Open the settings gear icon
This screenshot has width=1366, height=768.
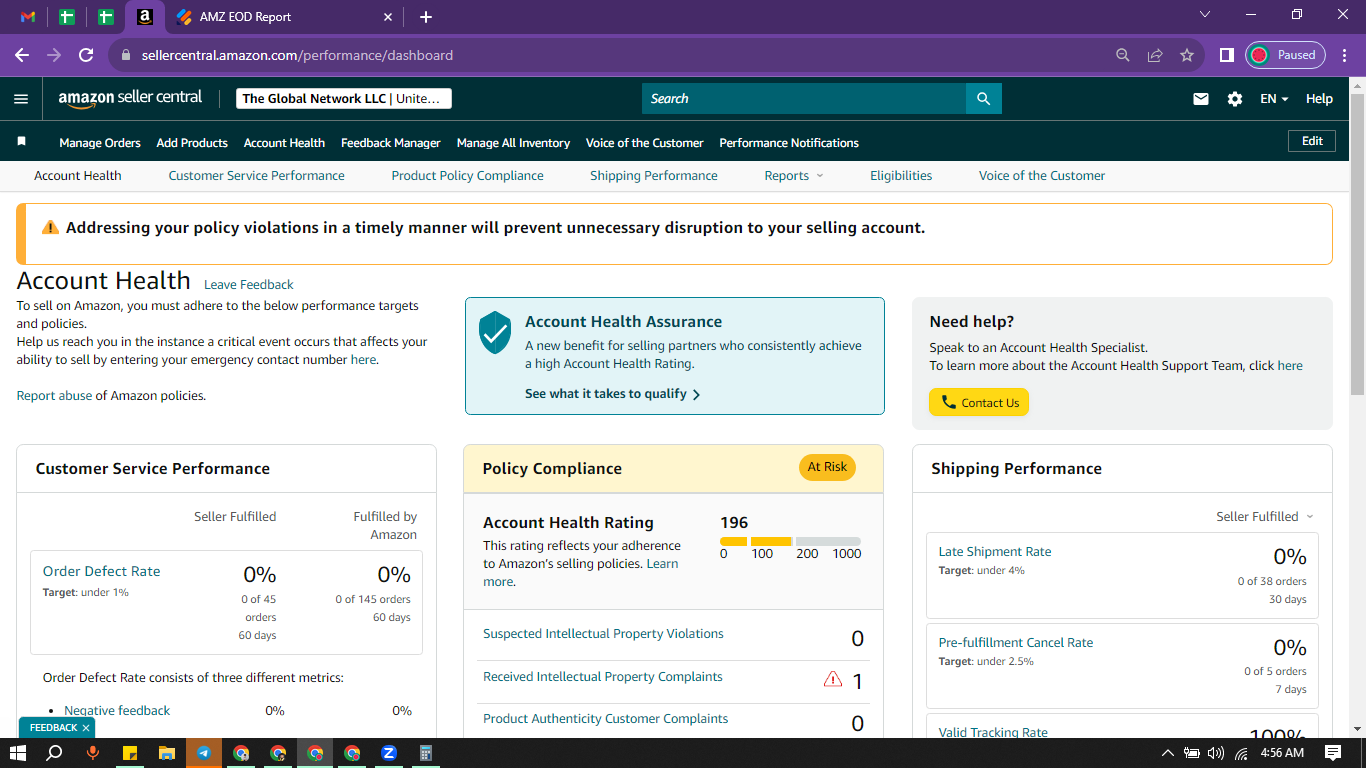(x=1235, y=99)
